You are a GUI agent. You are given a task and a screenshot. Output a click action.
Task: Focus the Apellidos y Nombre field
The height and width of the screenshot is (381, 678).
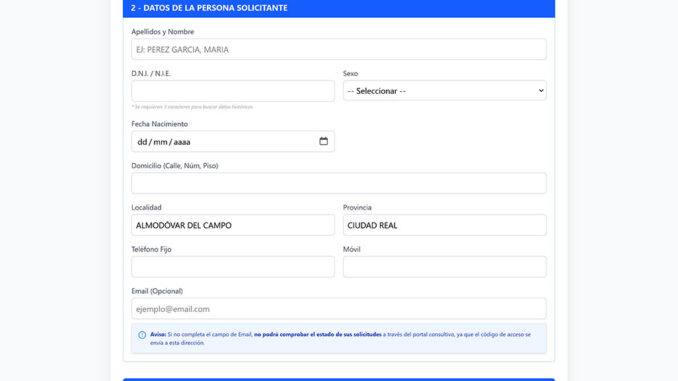coord(339,49)
